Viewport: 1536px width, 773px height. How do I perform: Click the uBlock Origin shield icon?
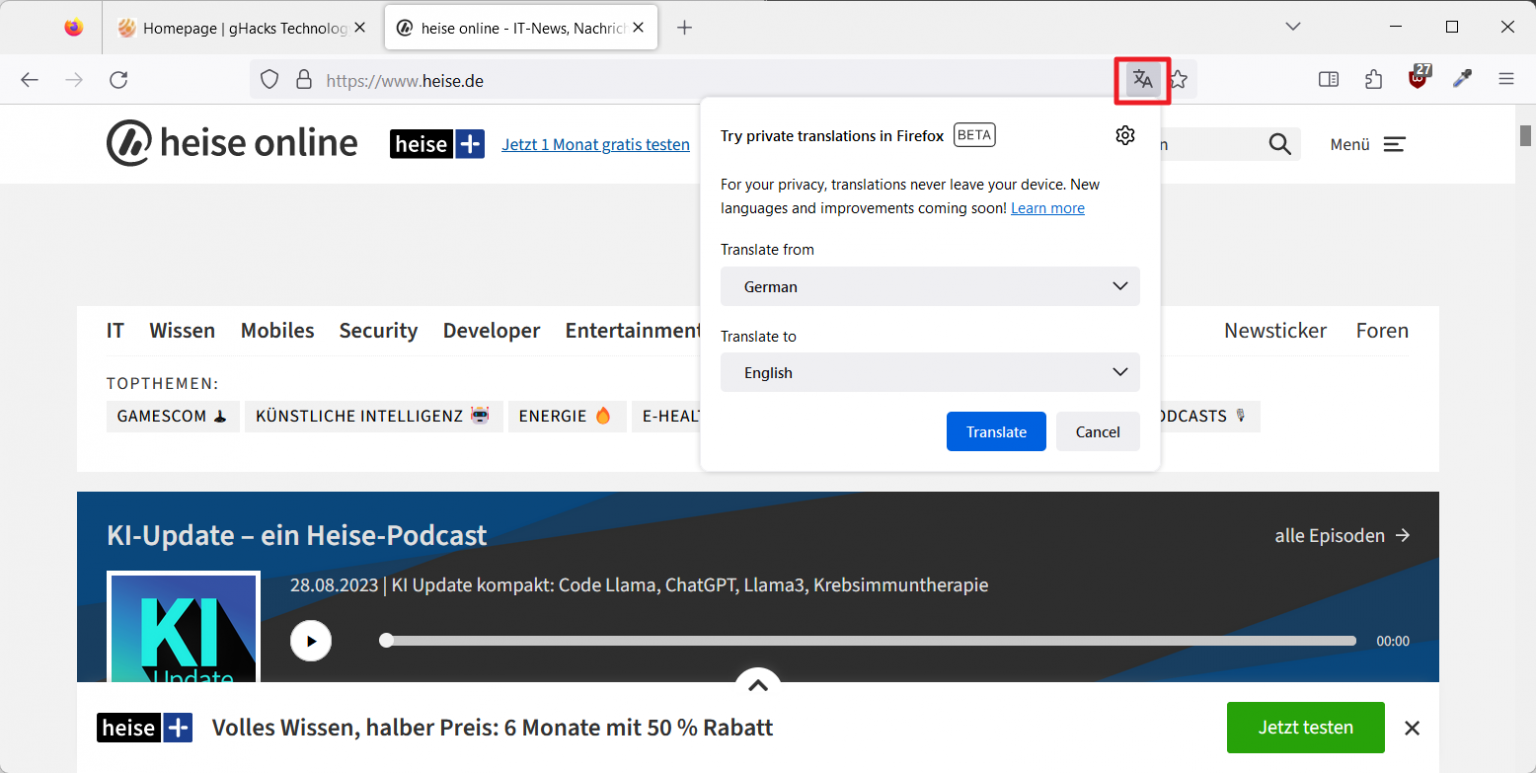[x=1417, y=79]
